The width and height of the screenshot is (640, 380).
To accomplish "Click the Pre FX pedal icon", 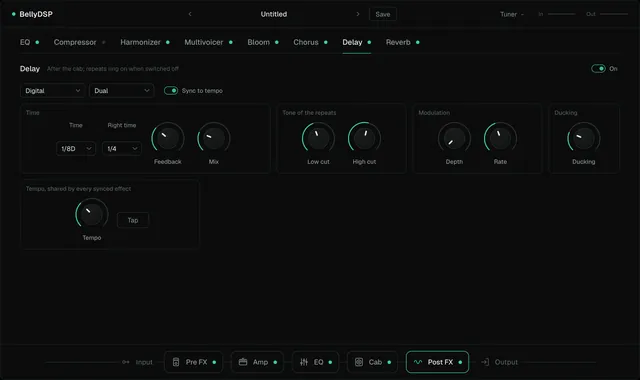I will pos(176,362).
